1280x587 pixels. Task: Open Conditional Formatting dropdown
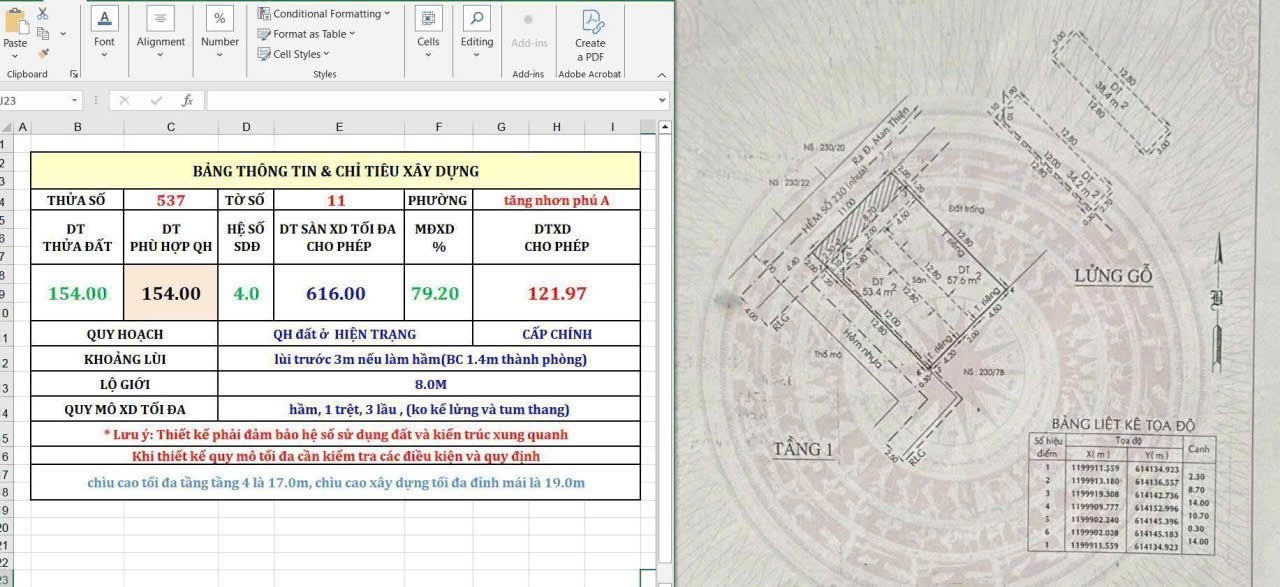pyautogui.click(x=324, y=14)
